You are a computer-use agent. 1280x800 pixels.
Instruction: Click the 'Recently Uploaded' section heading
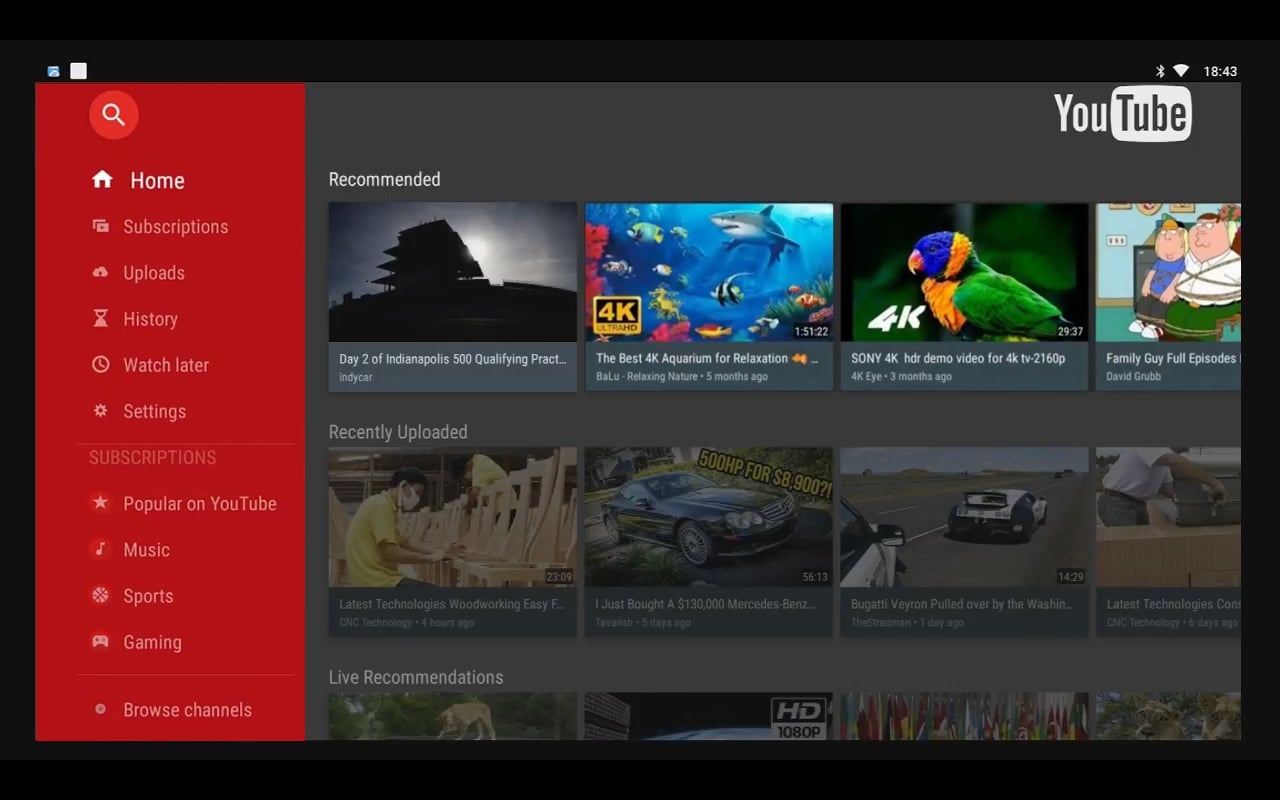pos(398,433)
